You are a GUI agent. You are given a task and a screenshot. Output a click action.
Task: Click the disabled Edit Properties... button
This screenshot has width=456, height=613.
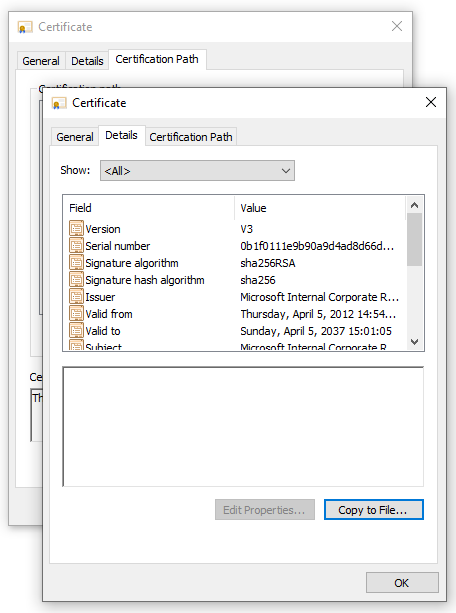(x=265, y=509)
